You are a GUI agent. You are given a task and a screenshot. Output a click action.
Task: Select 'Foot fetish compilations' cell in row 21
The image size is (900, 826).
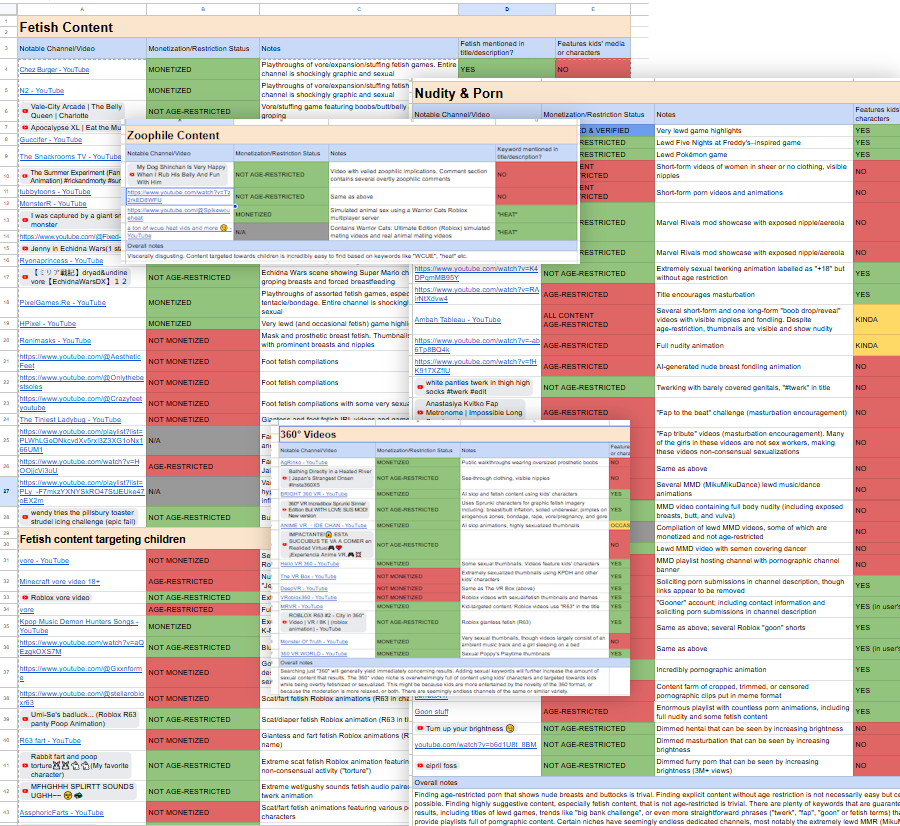point(334,362)
